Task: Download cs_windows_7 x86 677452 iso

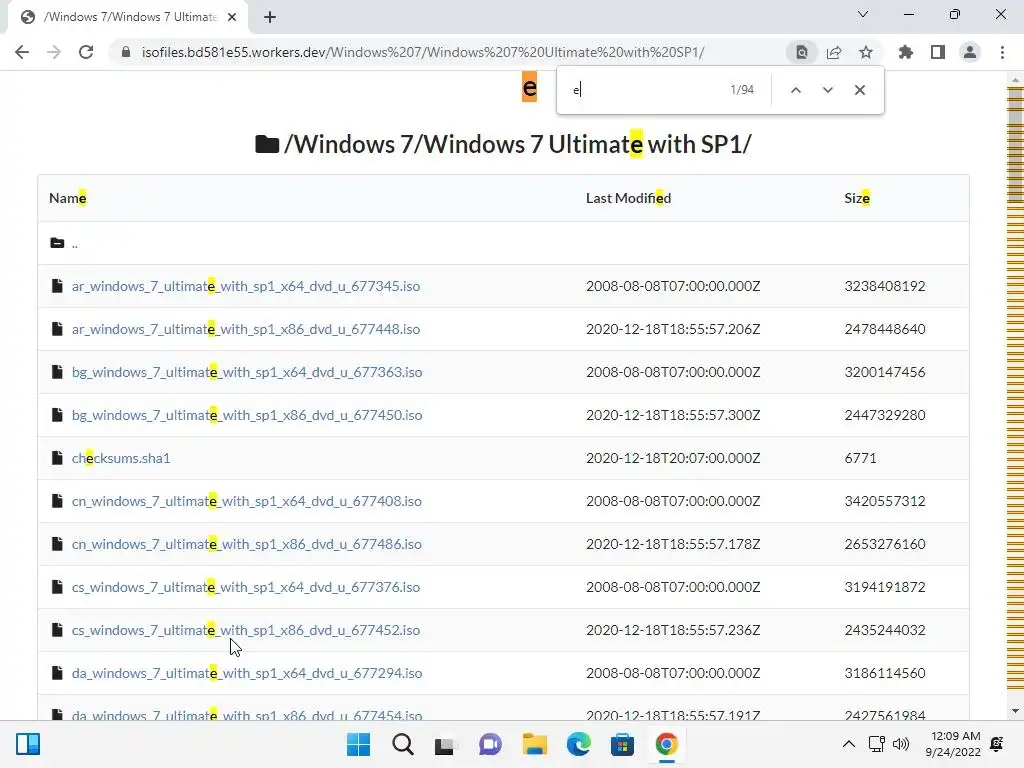Action: point(246,630)
